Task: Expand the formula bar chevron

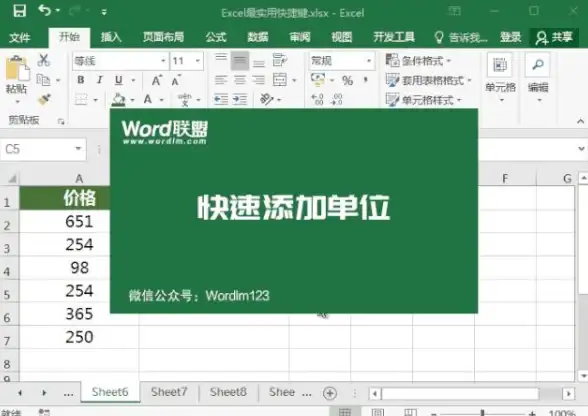Action: [x=582, y=149]
